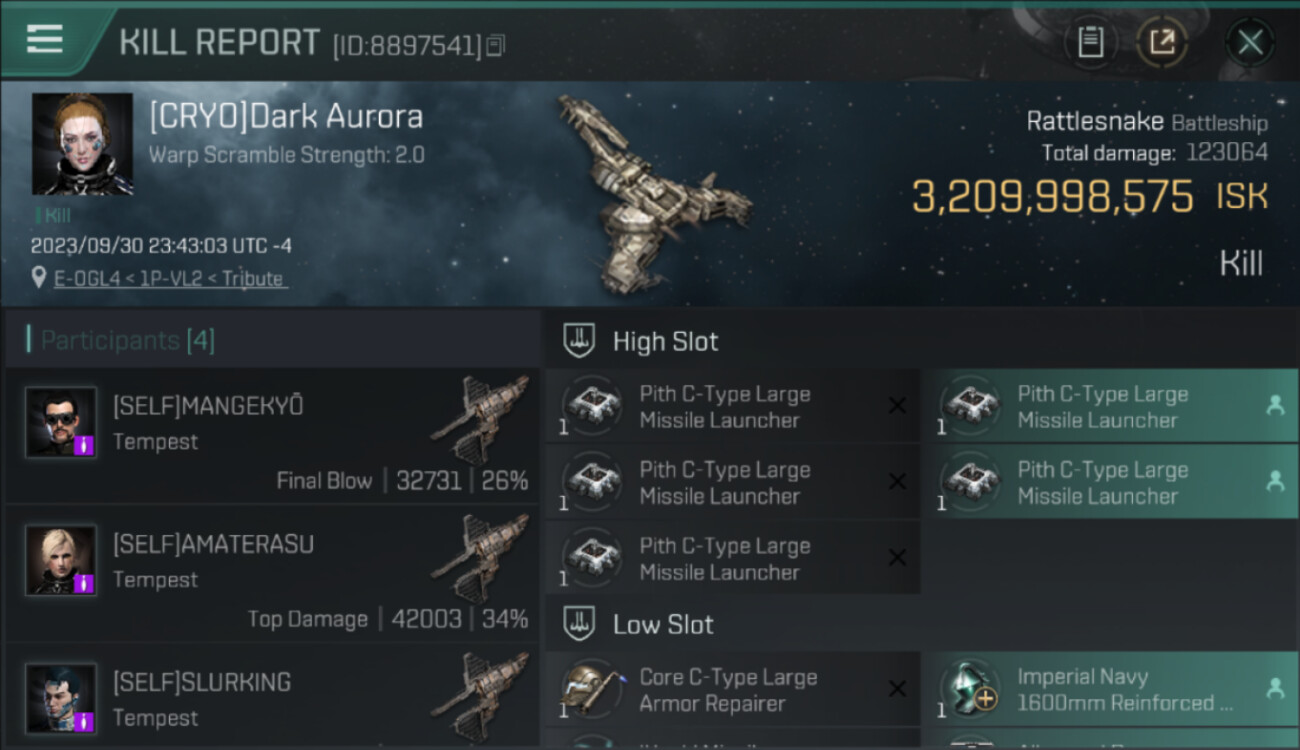Open the Dark Aurora pilot portrait
The width and height of the screenshot is (1300, 750).
point(82,143)
